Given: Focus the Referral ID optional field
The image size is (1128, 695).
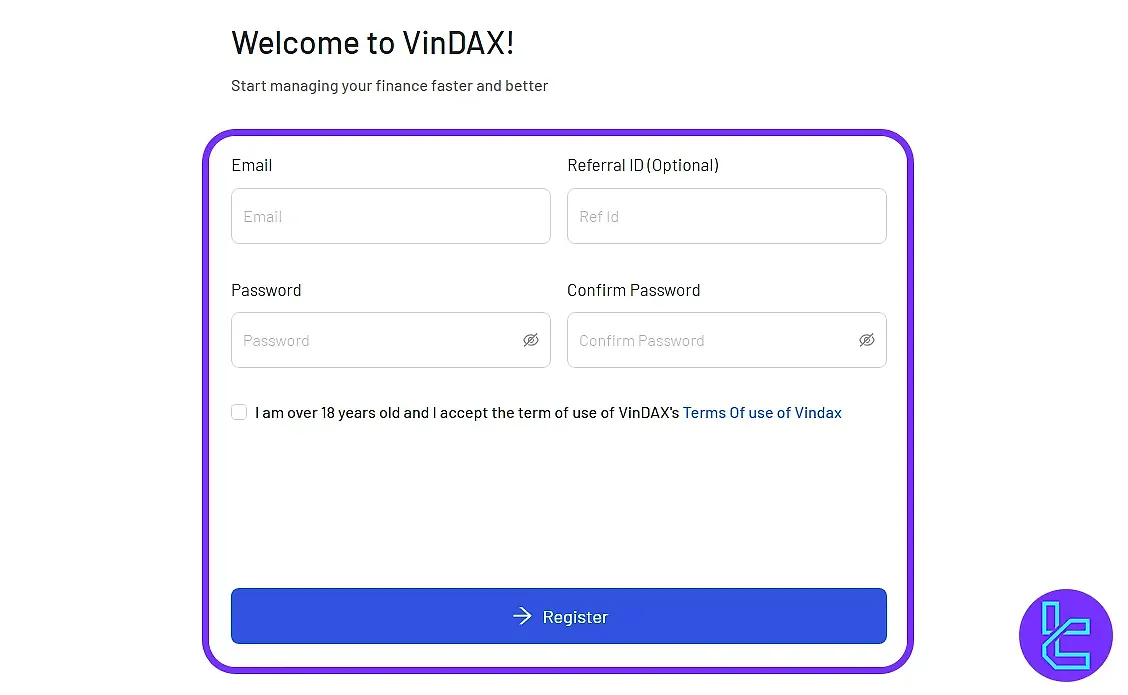Looking at the screenshot, I should pyautogui.click(x=726, y=216).
